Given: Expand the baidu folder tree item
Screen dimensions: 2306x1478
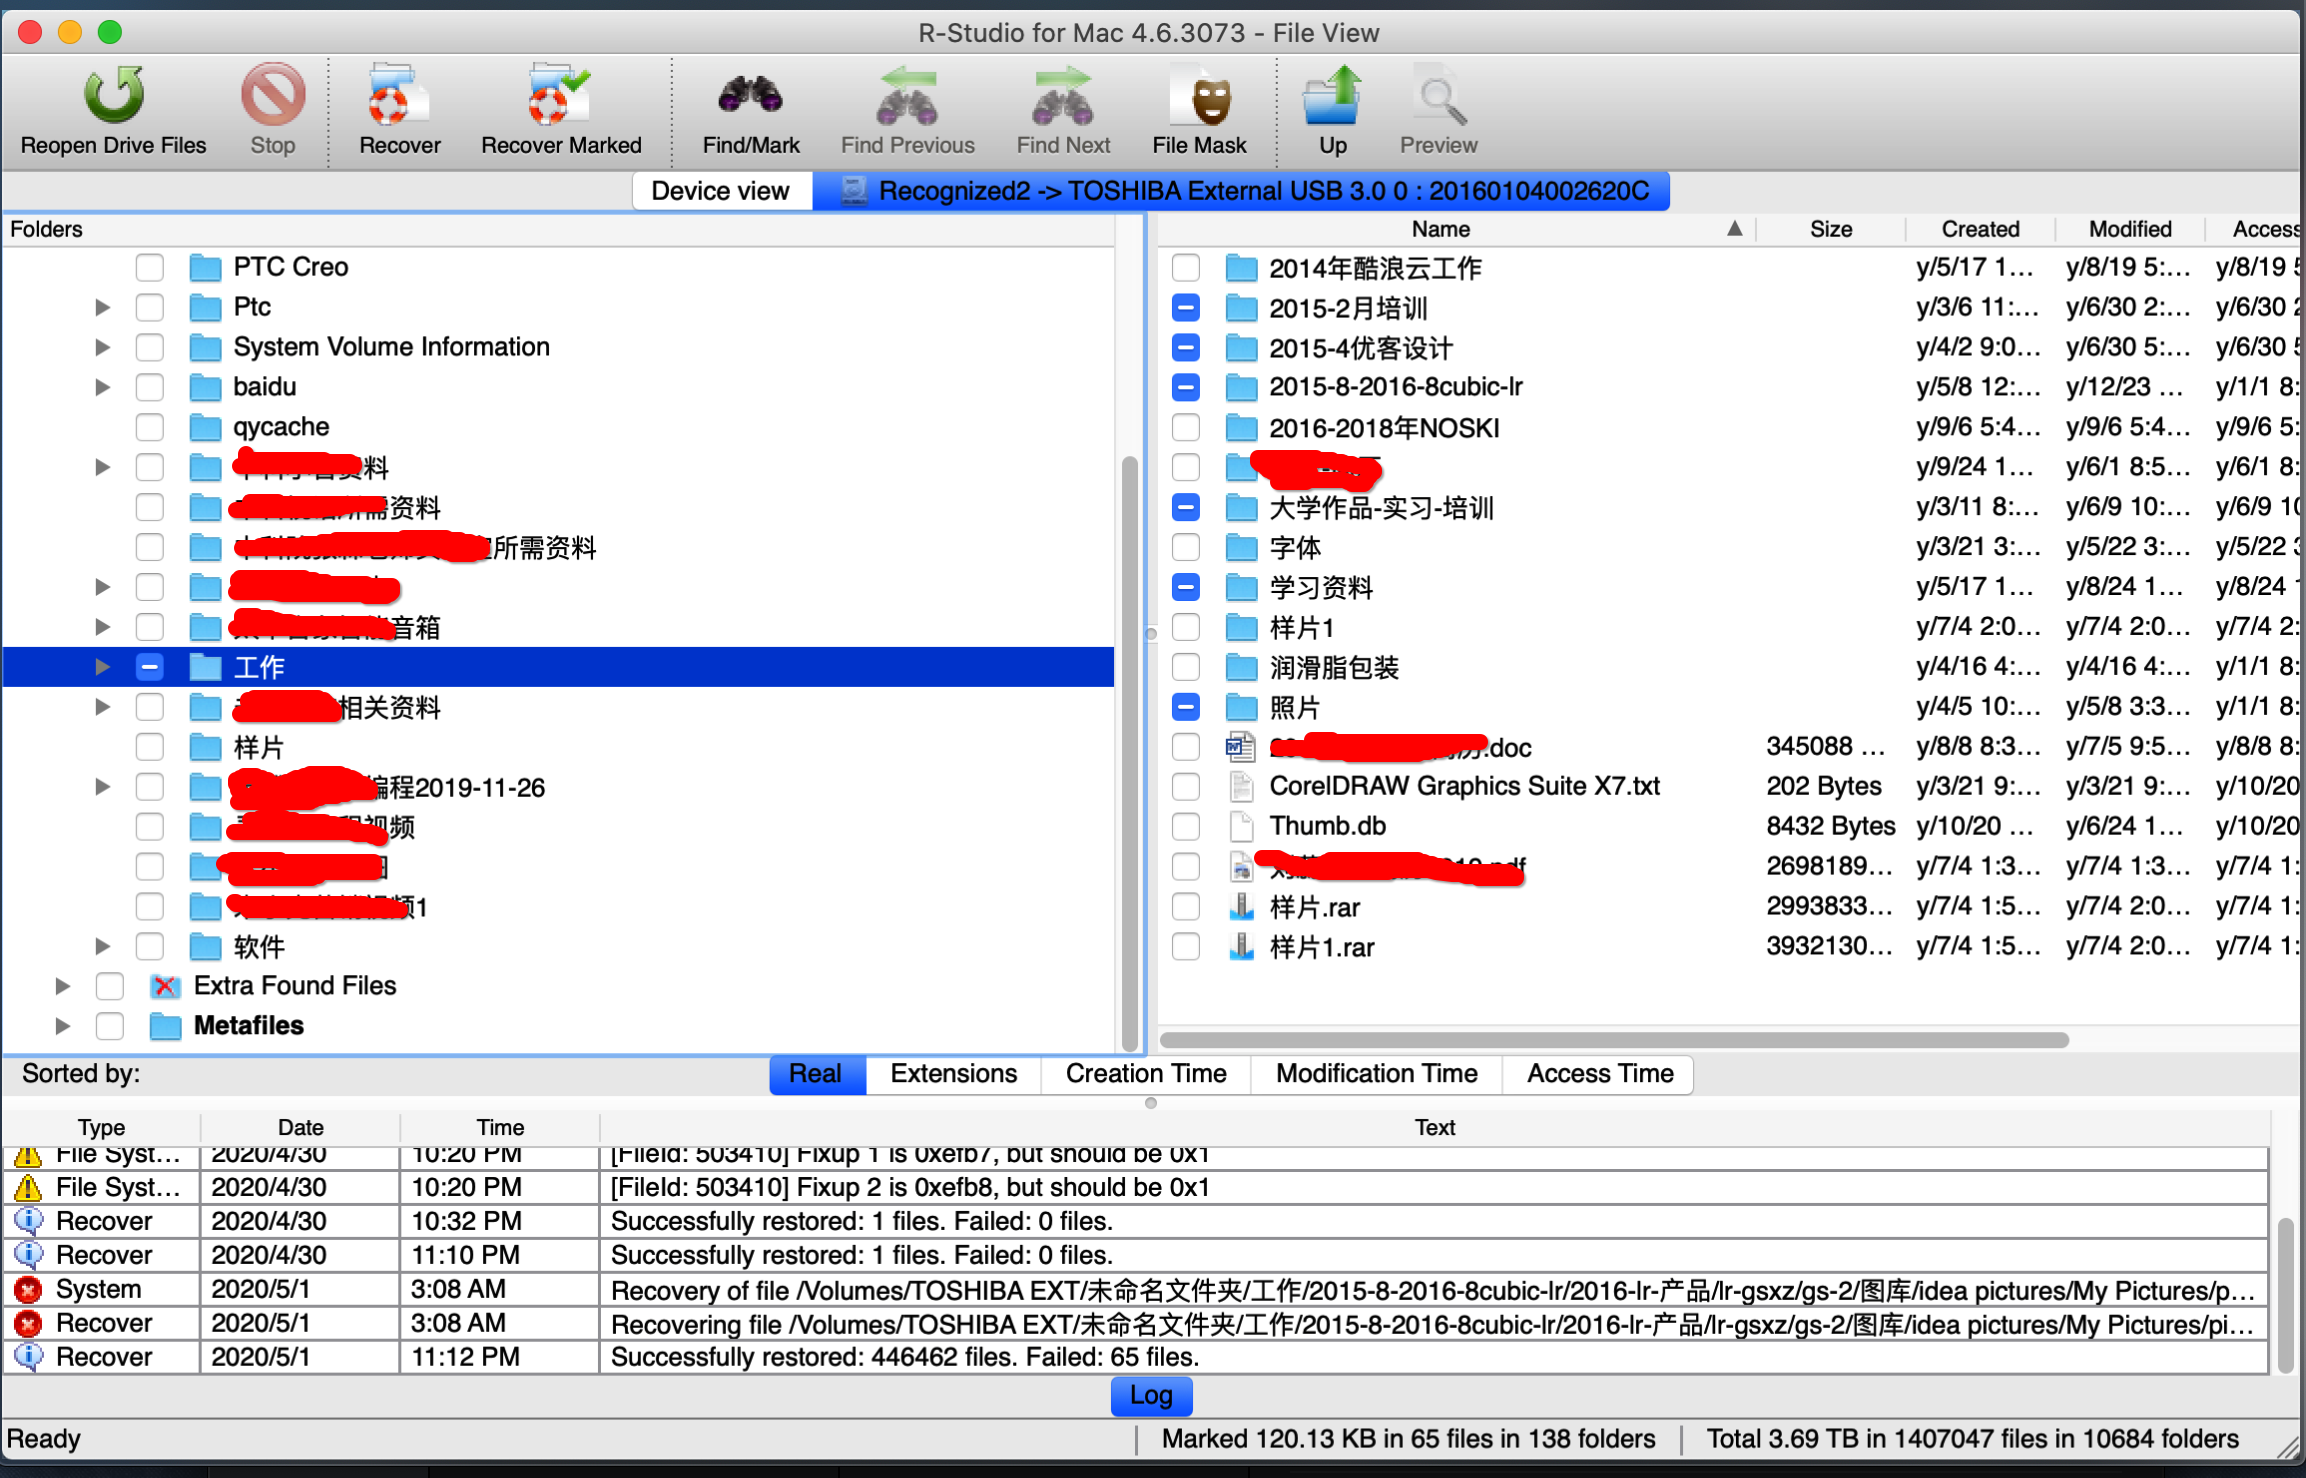Looking at the screenshot, I should pos(101,387).
